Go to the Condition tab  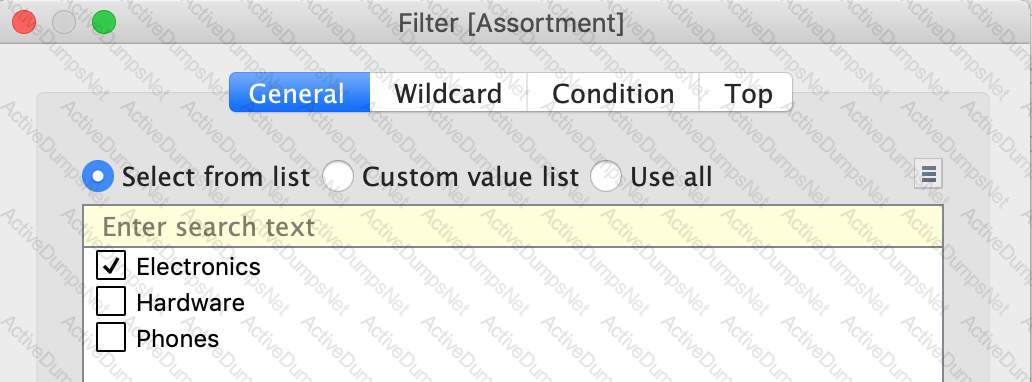tap(613, 93)
